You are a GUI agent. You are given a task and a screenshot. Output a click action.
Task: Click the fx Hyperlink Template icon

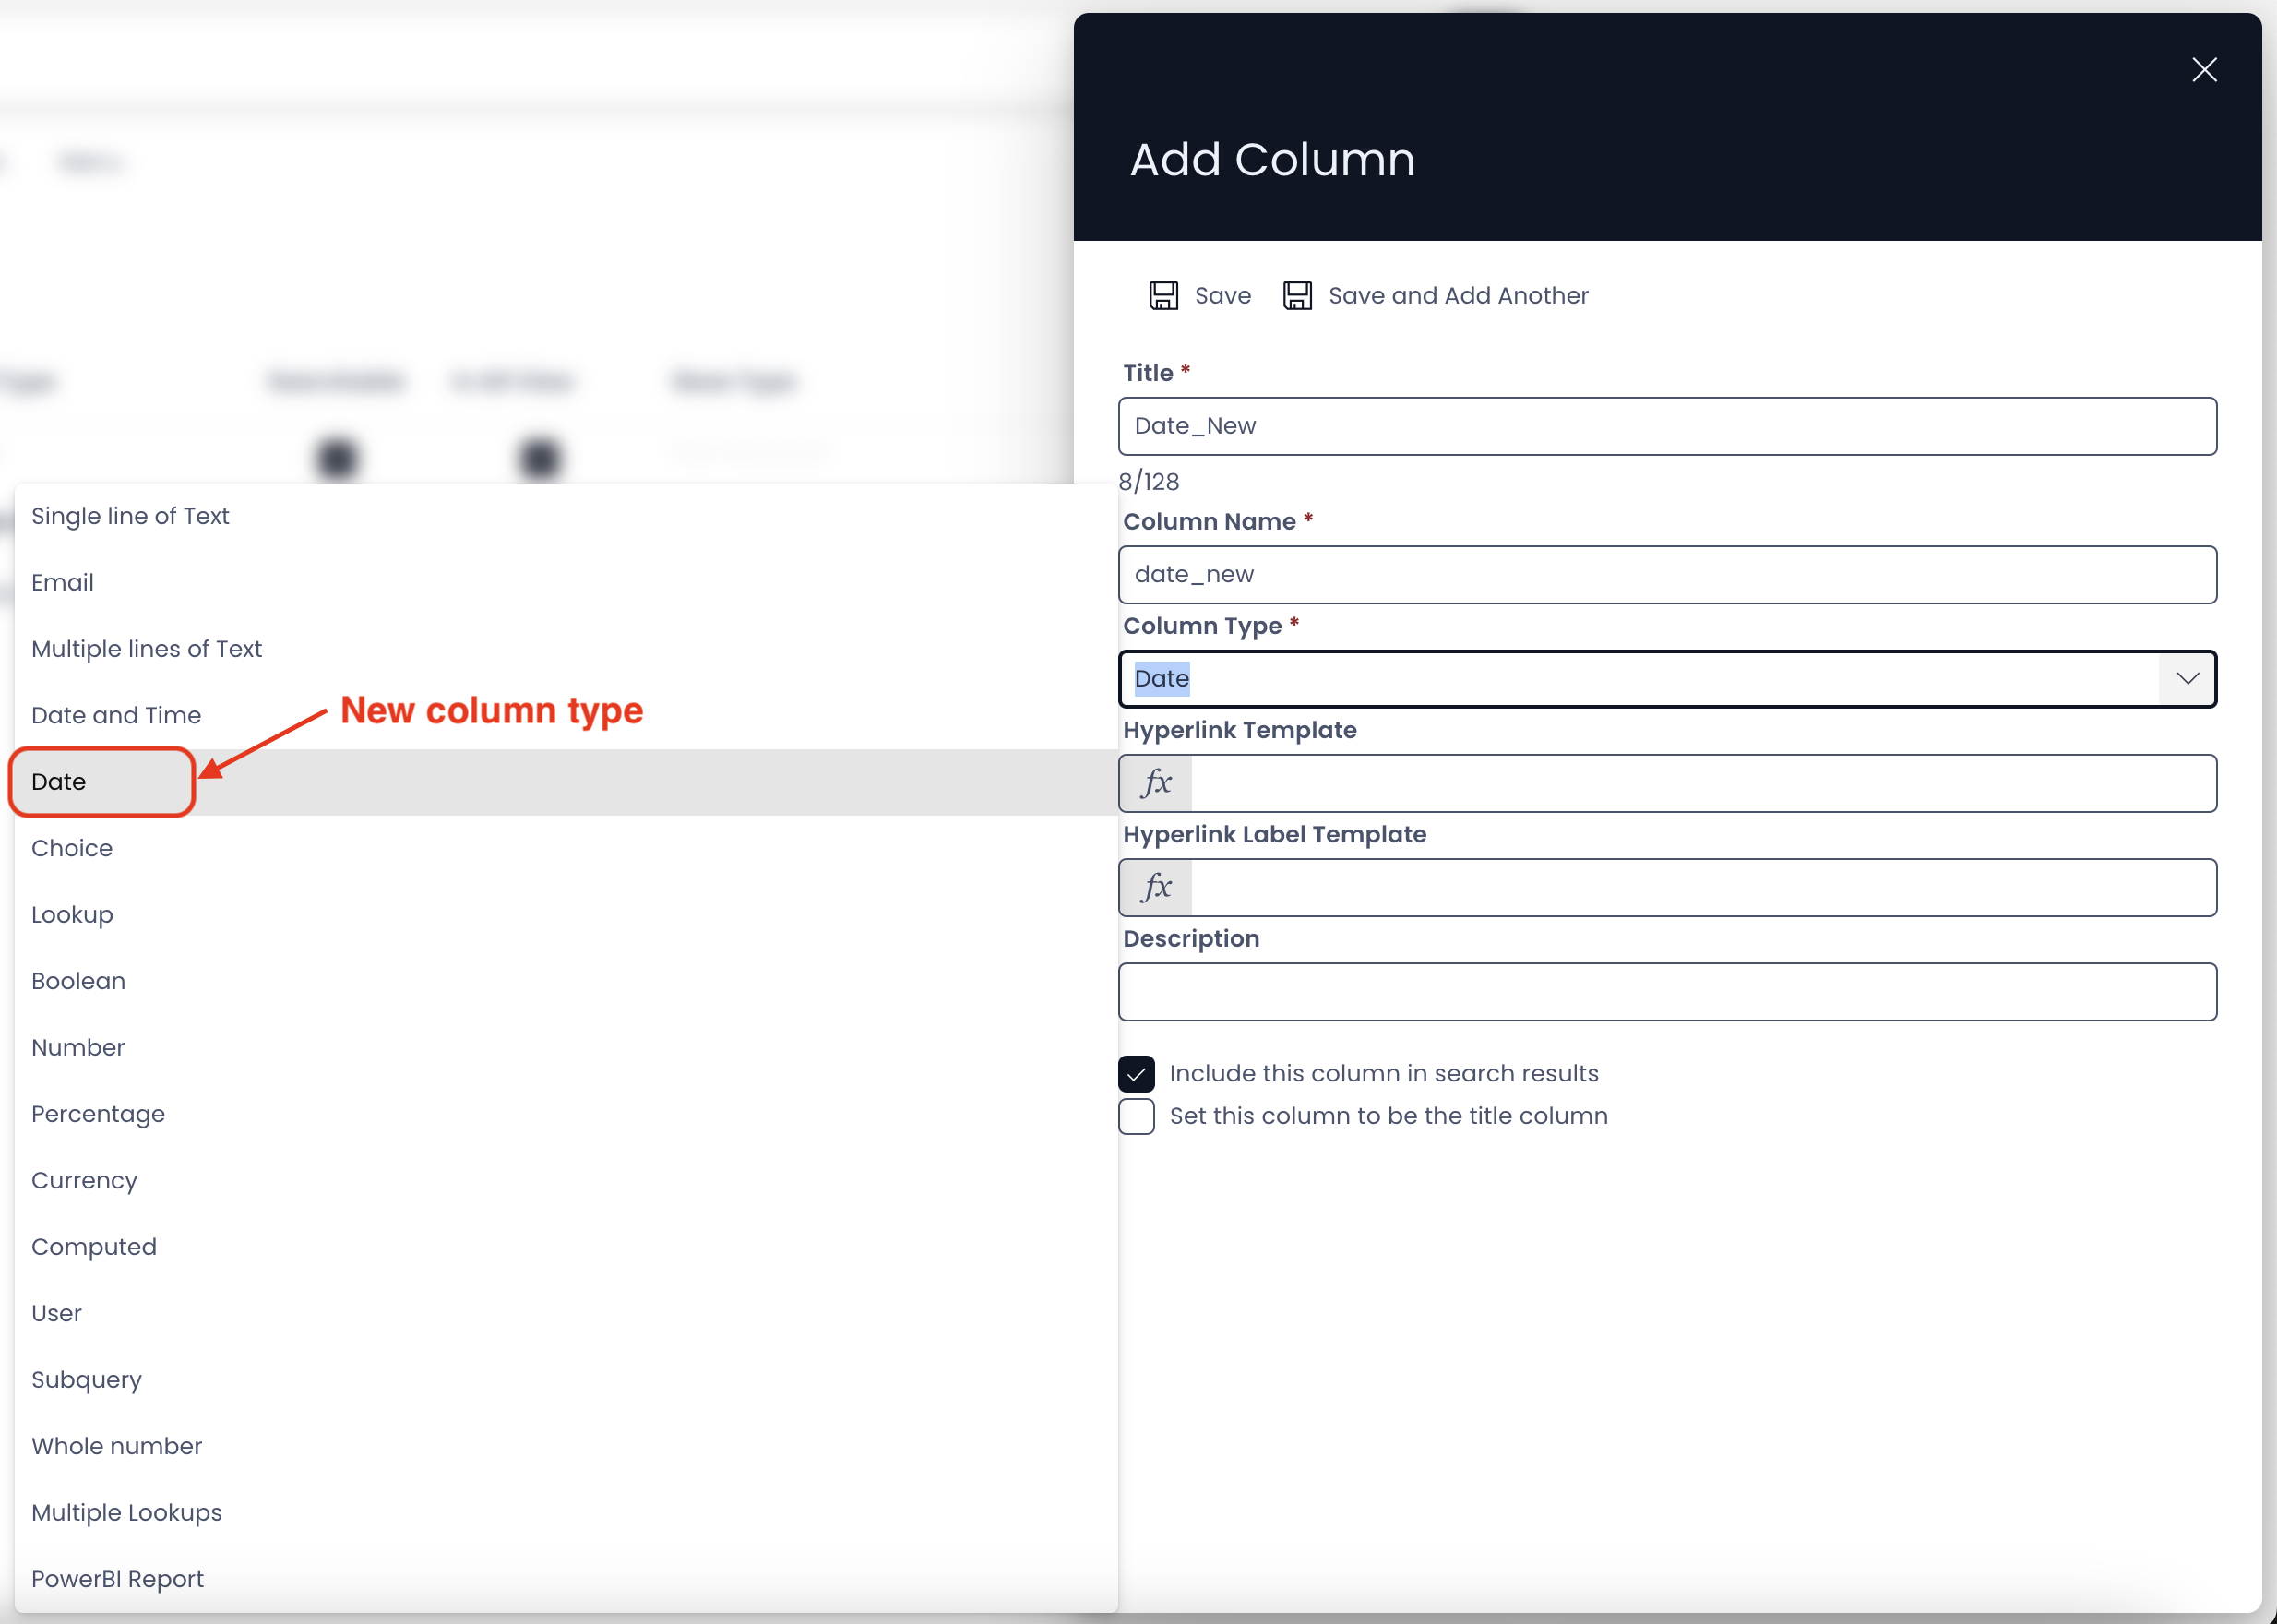pyautogui.click(x=1156, y=782)
